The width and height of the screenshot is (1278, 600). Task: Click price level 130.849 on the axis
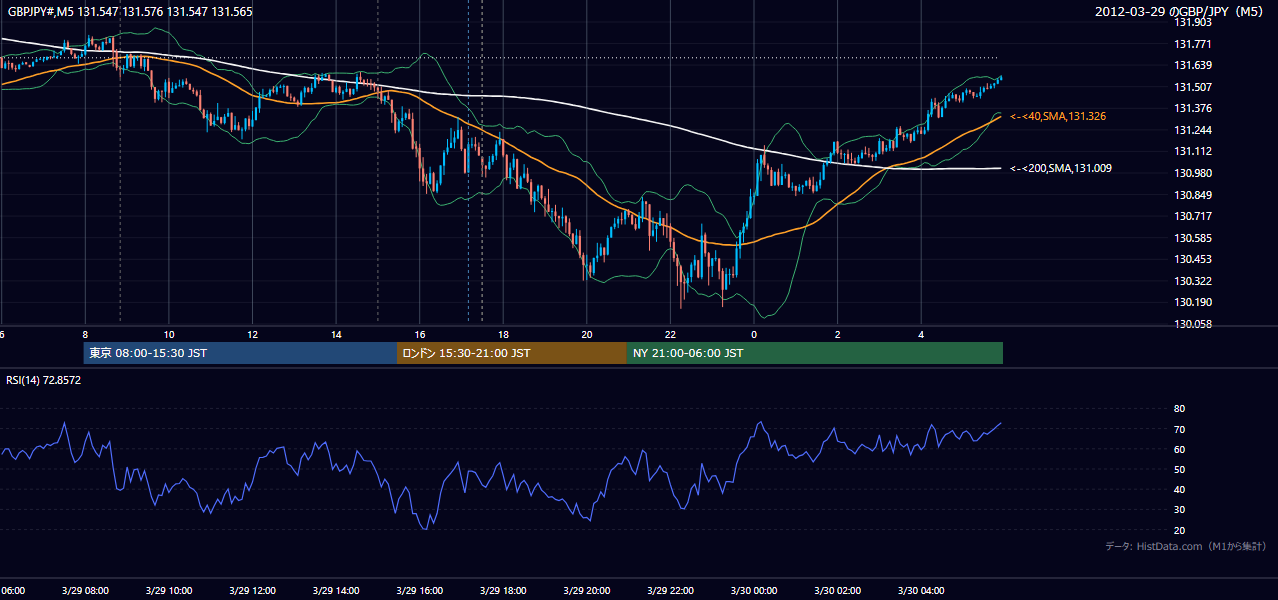(1193, 195)
